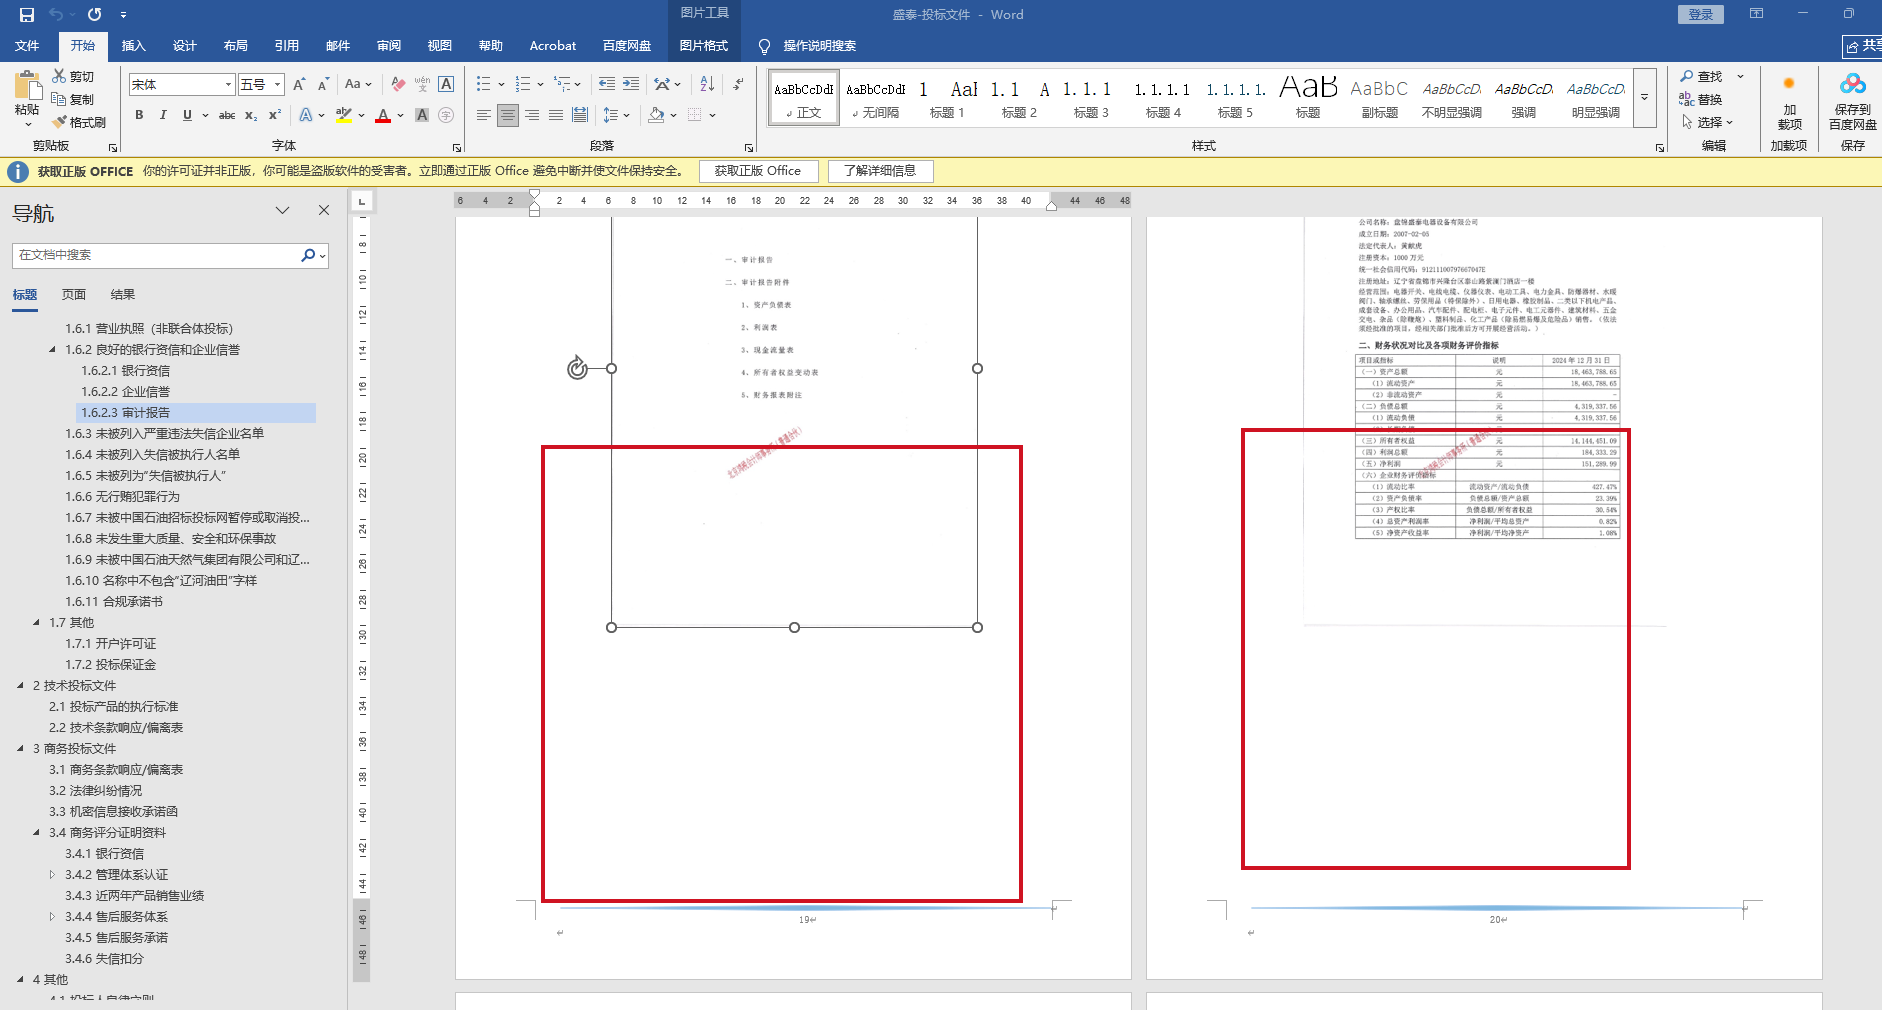Collapse the 1.6.2 良好的银行资信和企业信誉 node
Screen dimensions: 1882x1010
(52, 349)
